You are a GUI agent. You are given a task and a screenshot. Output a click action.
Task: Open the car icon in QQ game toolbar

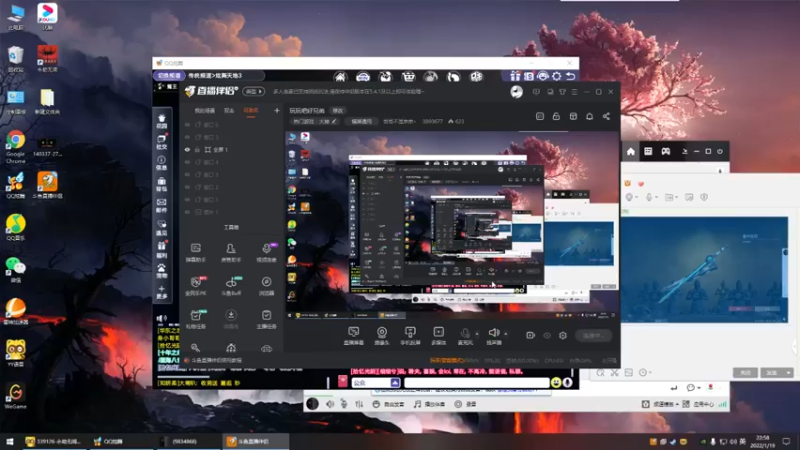coord(363,77)
